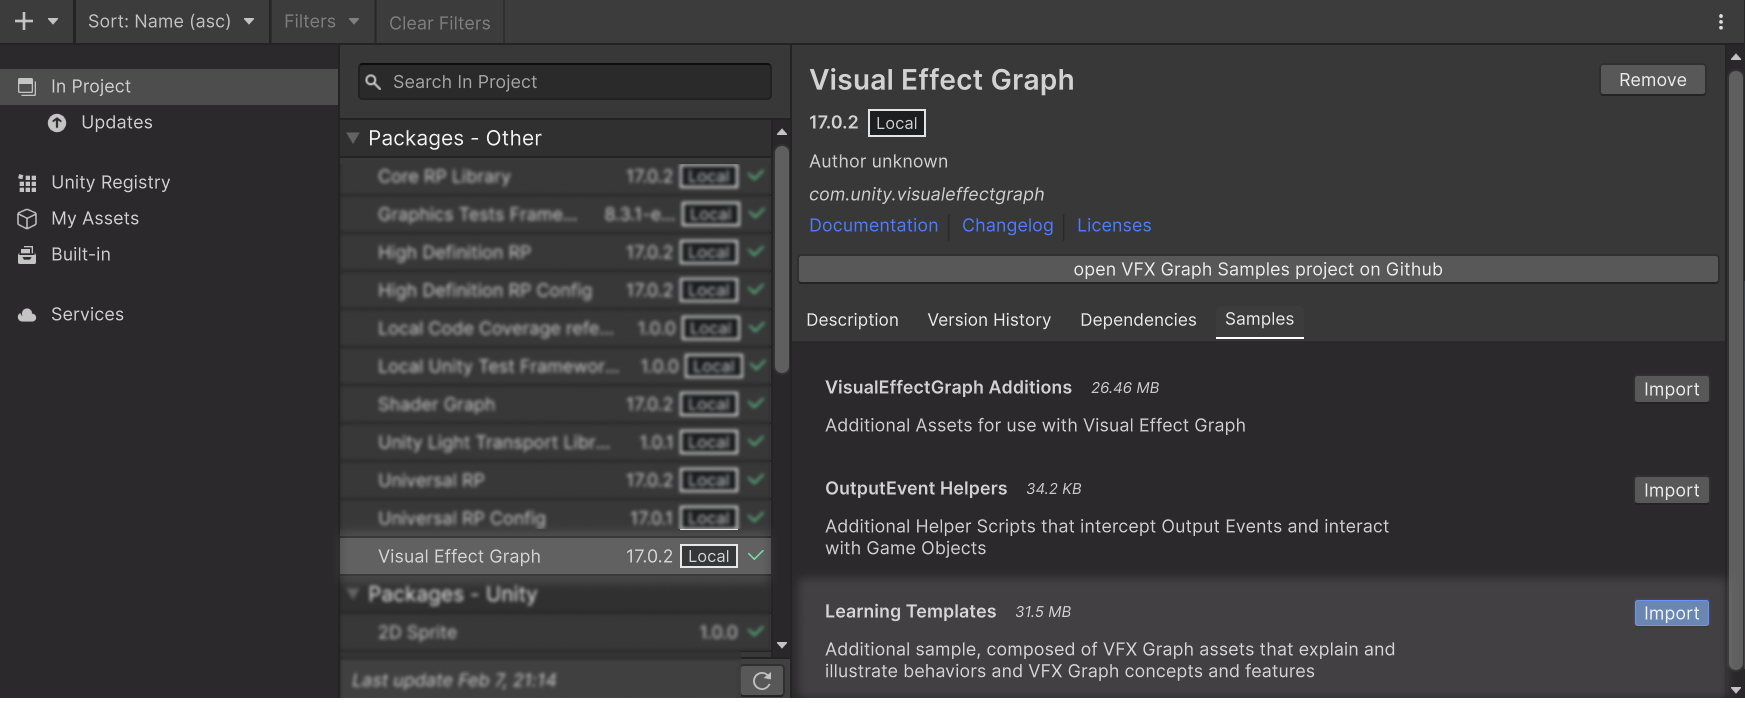Switch to the Version History tab
Screen dimensions: 1745x703
coord(989,320)
